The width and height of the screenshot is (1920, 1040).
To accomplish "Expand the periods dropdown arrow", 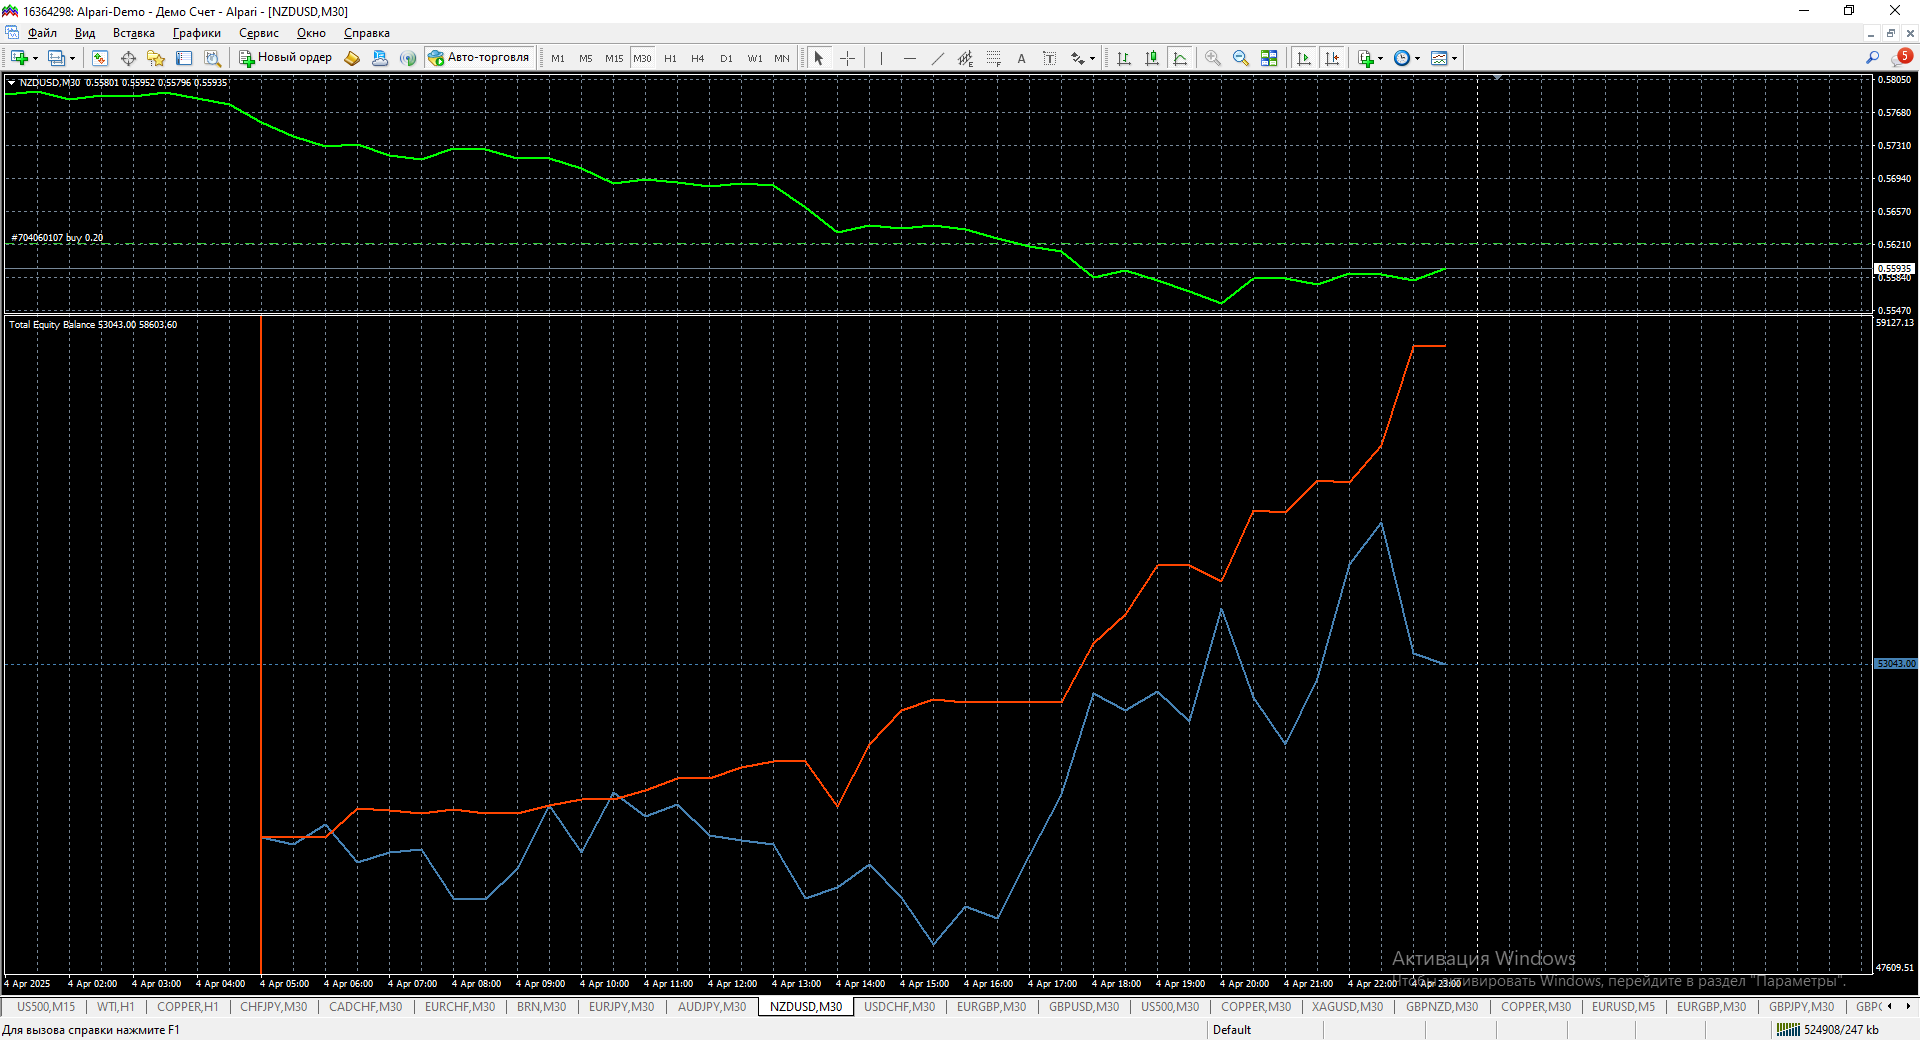I will pyautogui.click(x=1417, y=58).
